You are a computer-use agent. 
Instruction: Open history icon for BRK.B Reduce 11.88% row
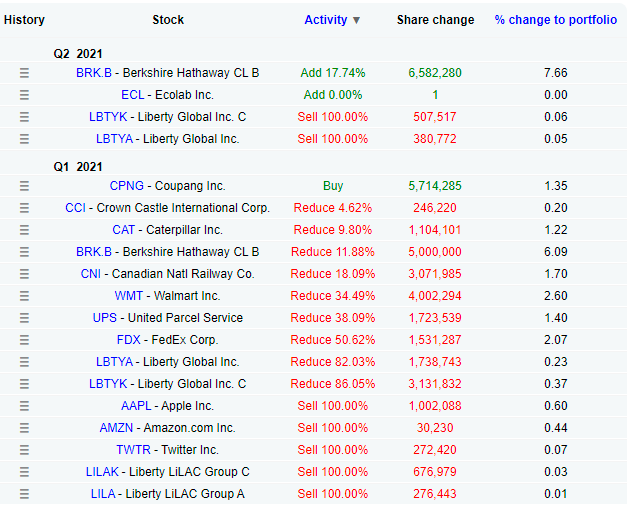point(24,252)
